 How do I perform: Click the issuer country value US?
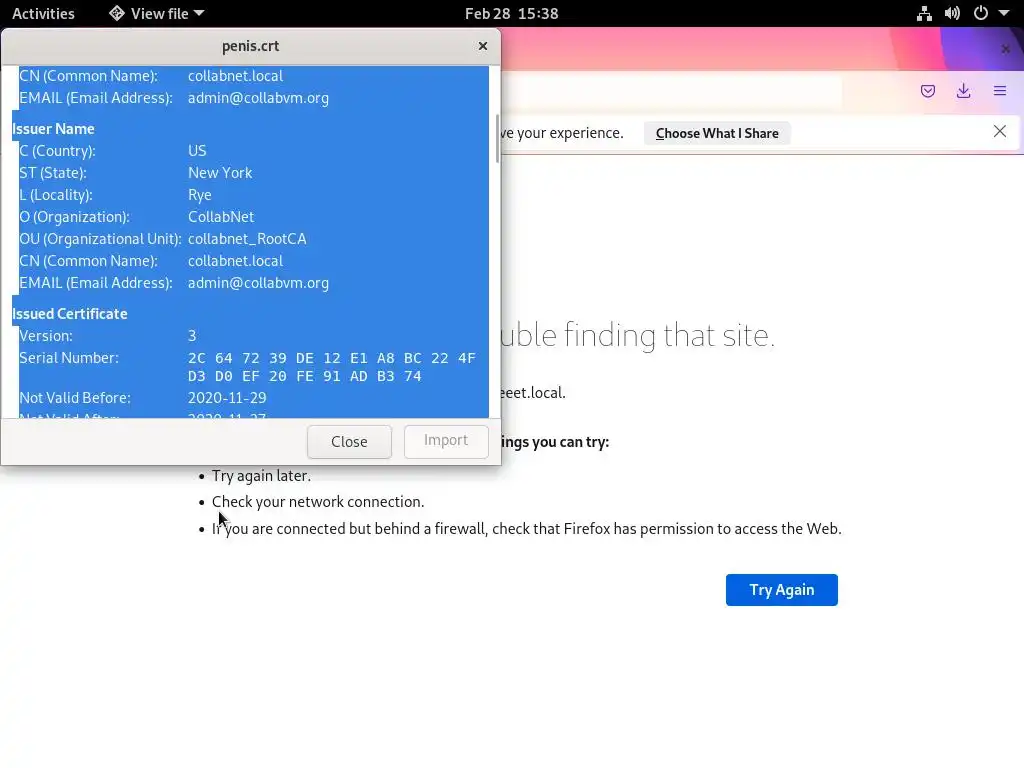coord(197,151)
